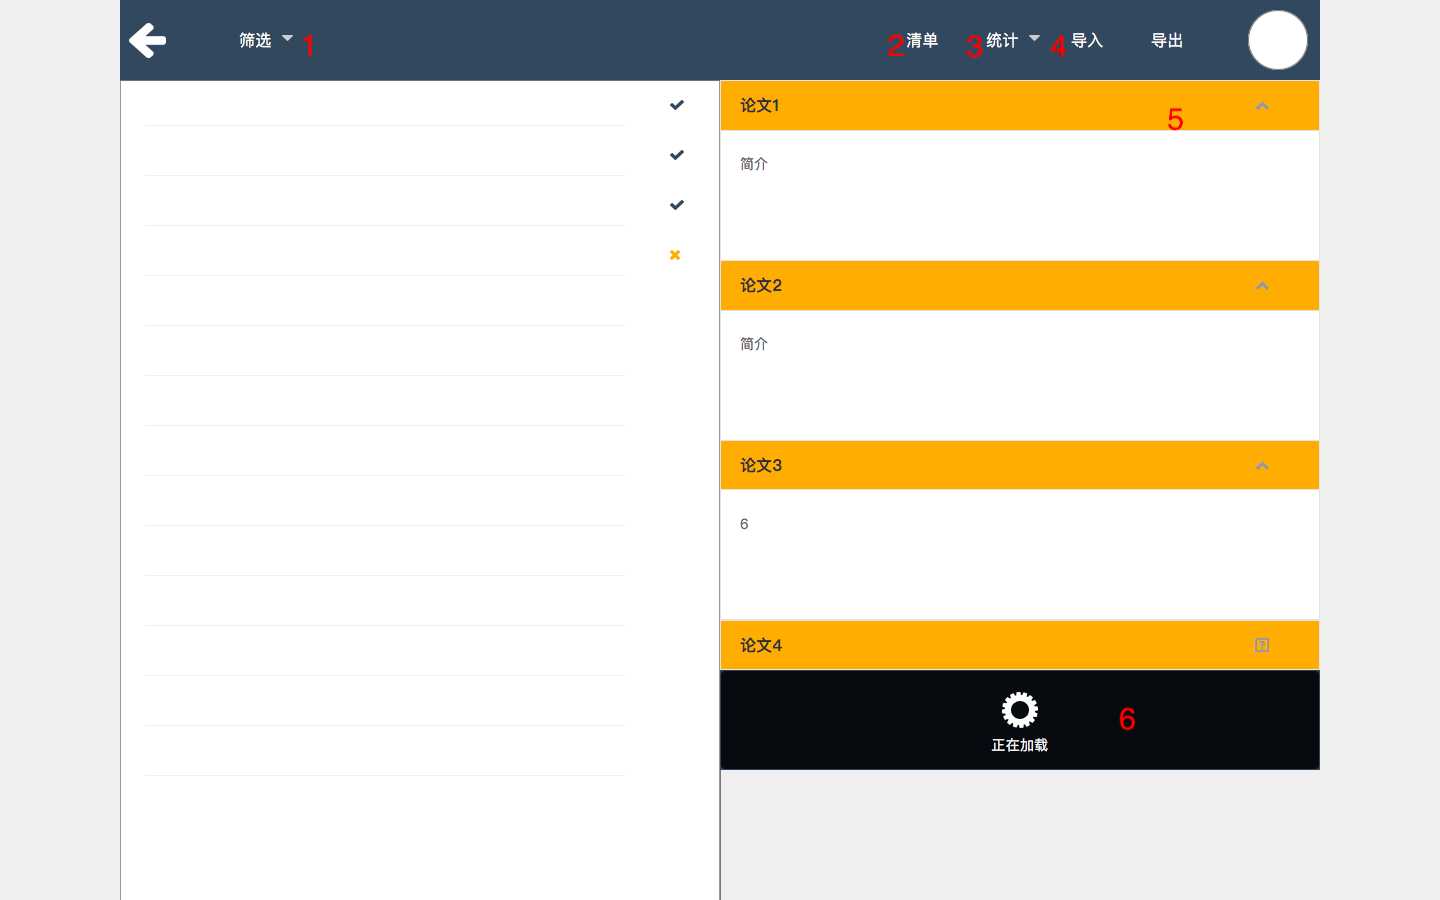Collapse the 论文2 panel with its chevron
Screen dimensions: 1440x900
coord(1262,286)
